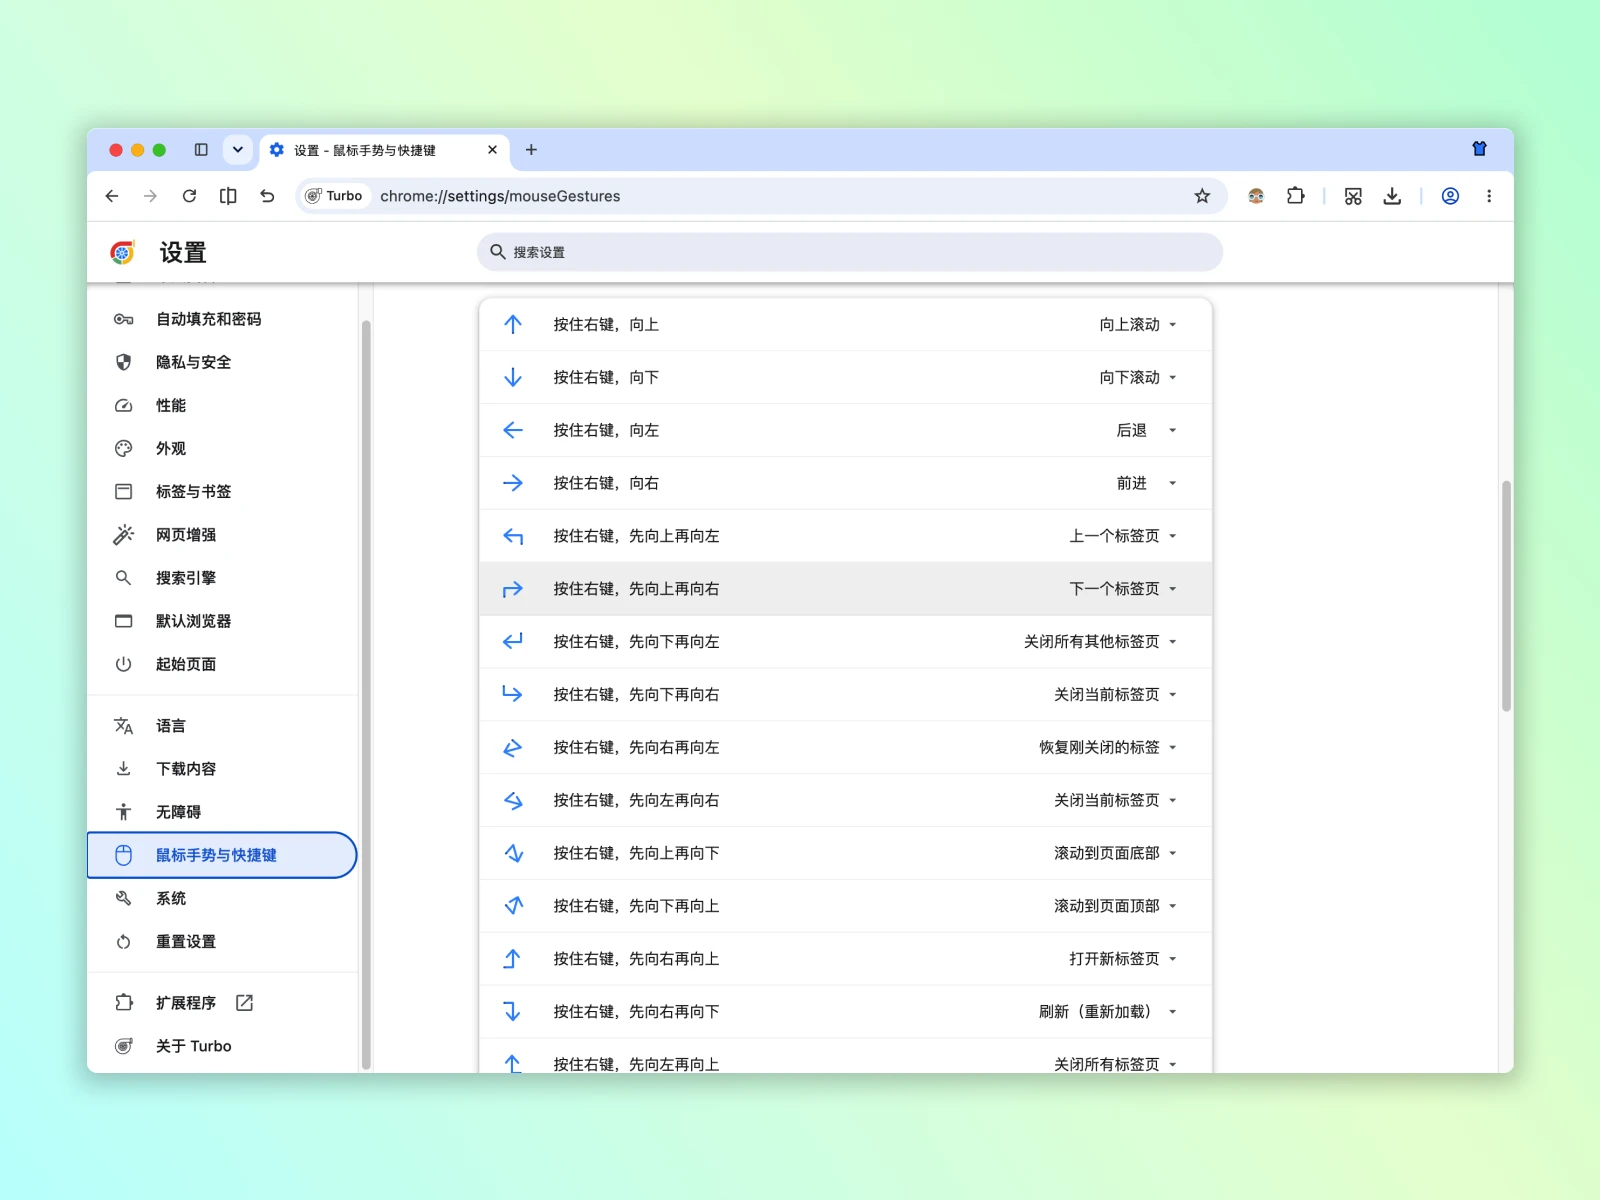Select 隐私与安全 in settings sidebar

[222, 362]
